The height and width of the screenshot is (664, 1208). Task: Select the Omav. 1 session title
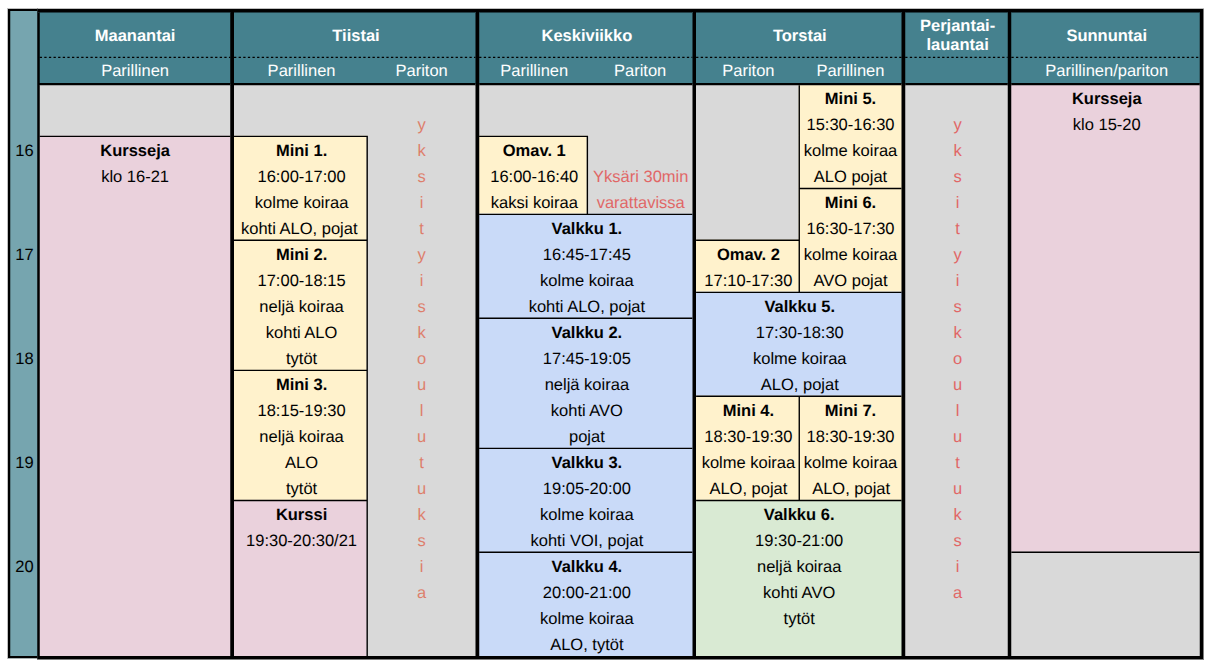click(532, 151)
